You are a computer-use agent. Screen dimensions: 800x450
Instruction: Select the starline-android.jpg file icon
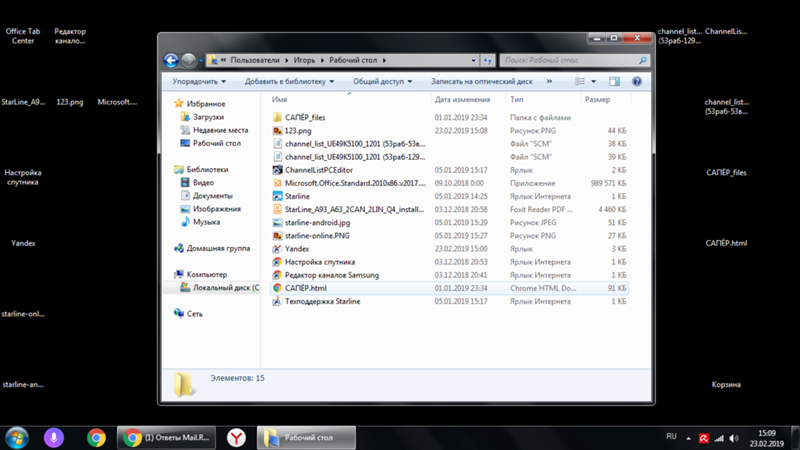pos(277,222)
